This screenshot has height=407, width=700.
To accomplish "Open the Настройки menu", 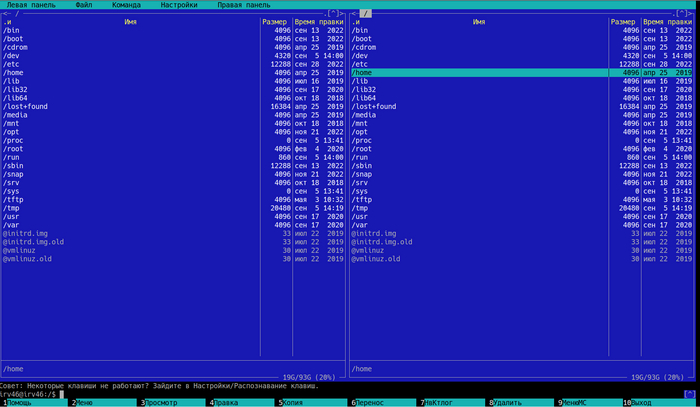I will [179, 5].
